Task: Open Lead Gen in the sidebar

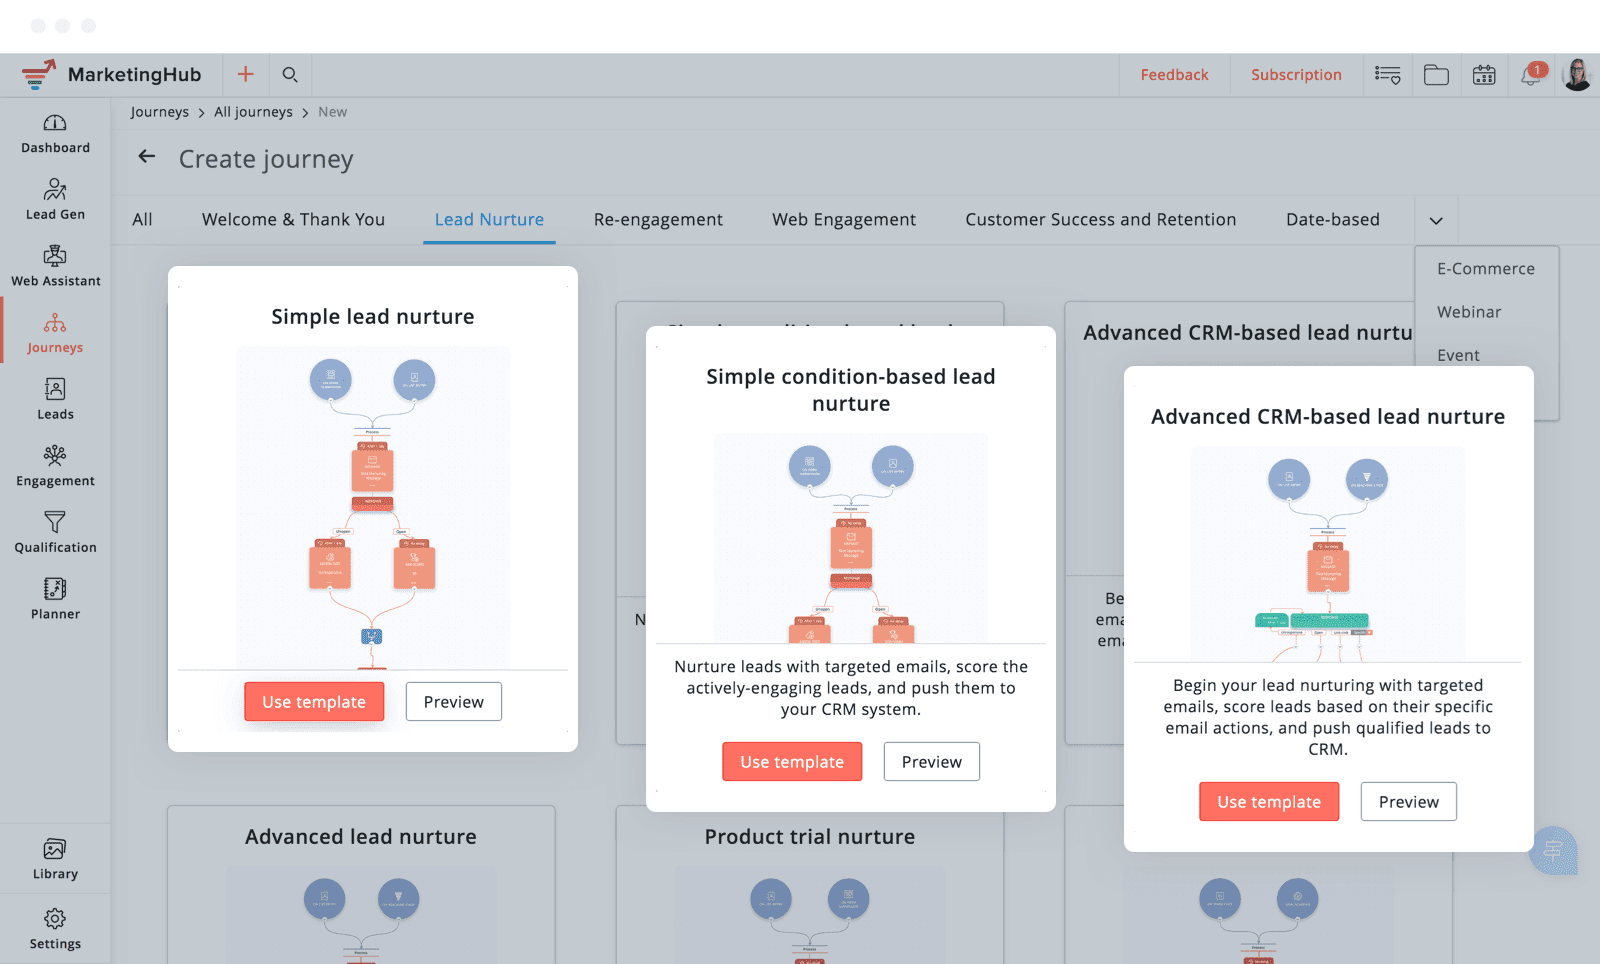Action: (x=55, y=200)
